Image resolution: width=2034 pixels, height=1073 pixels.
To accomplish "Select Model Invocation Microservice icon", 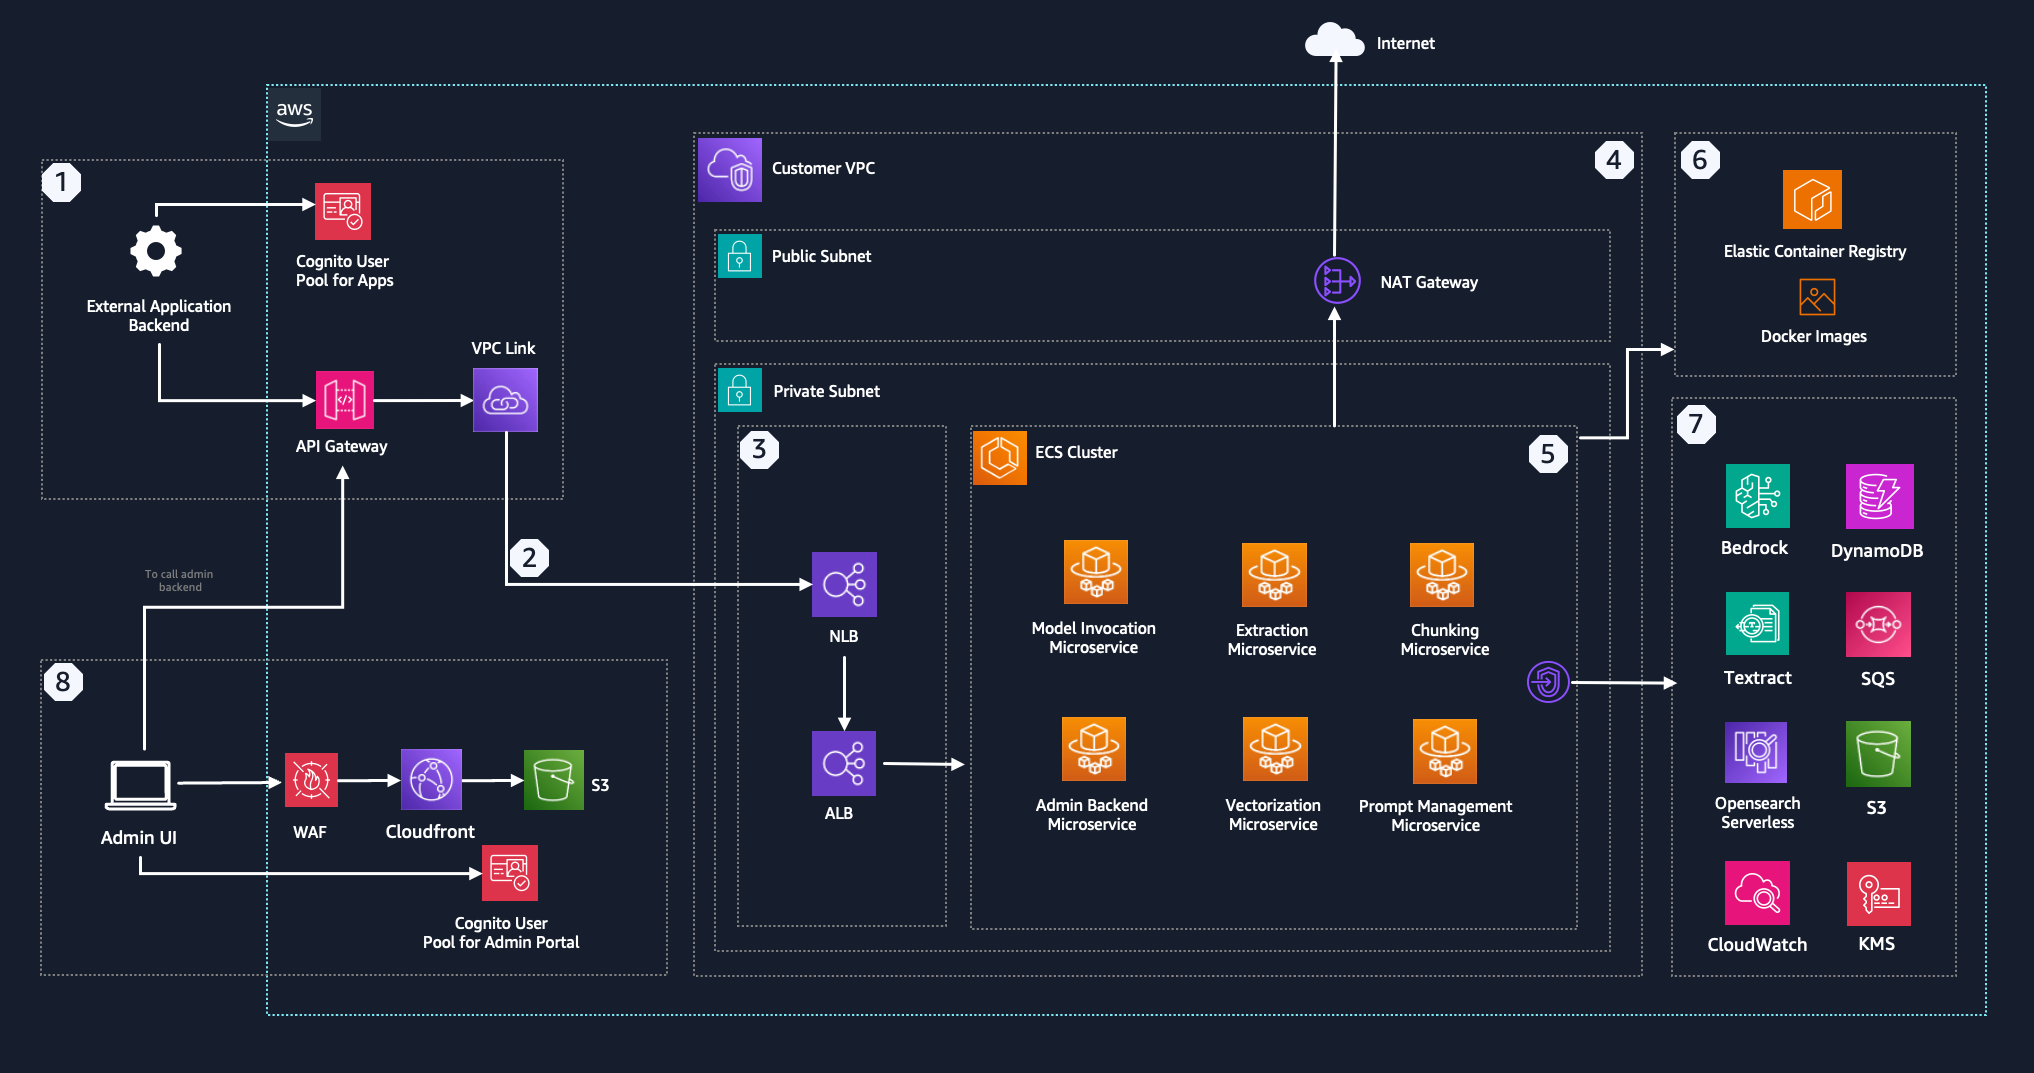I will [x=1096, y=572].
